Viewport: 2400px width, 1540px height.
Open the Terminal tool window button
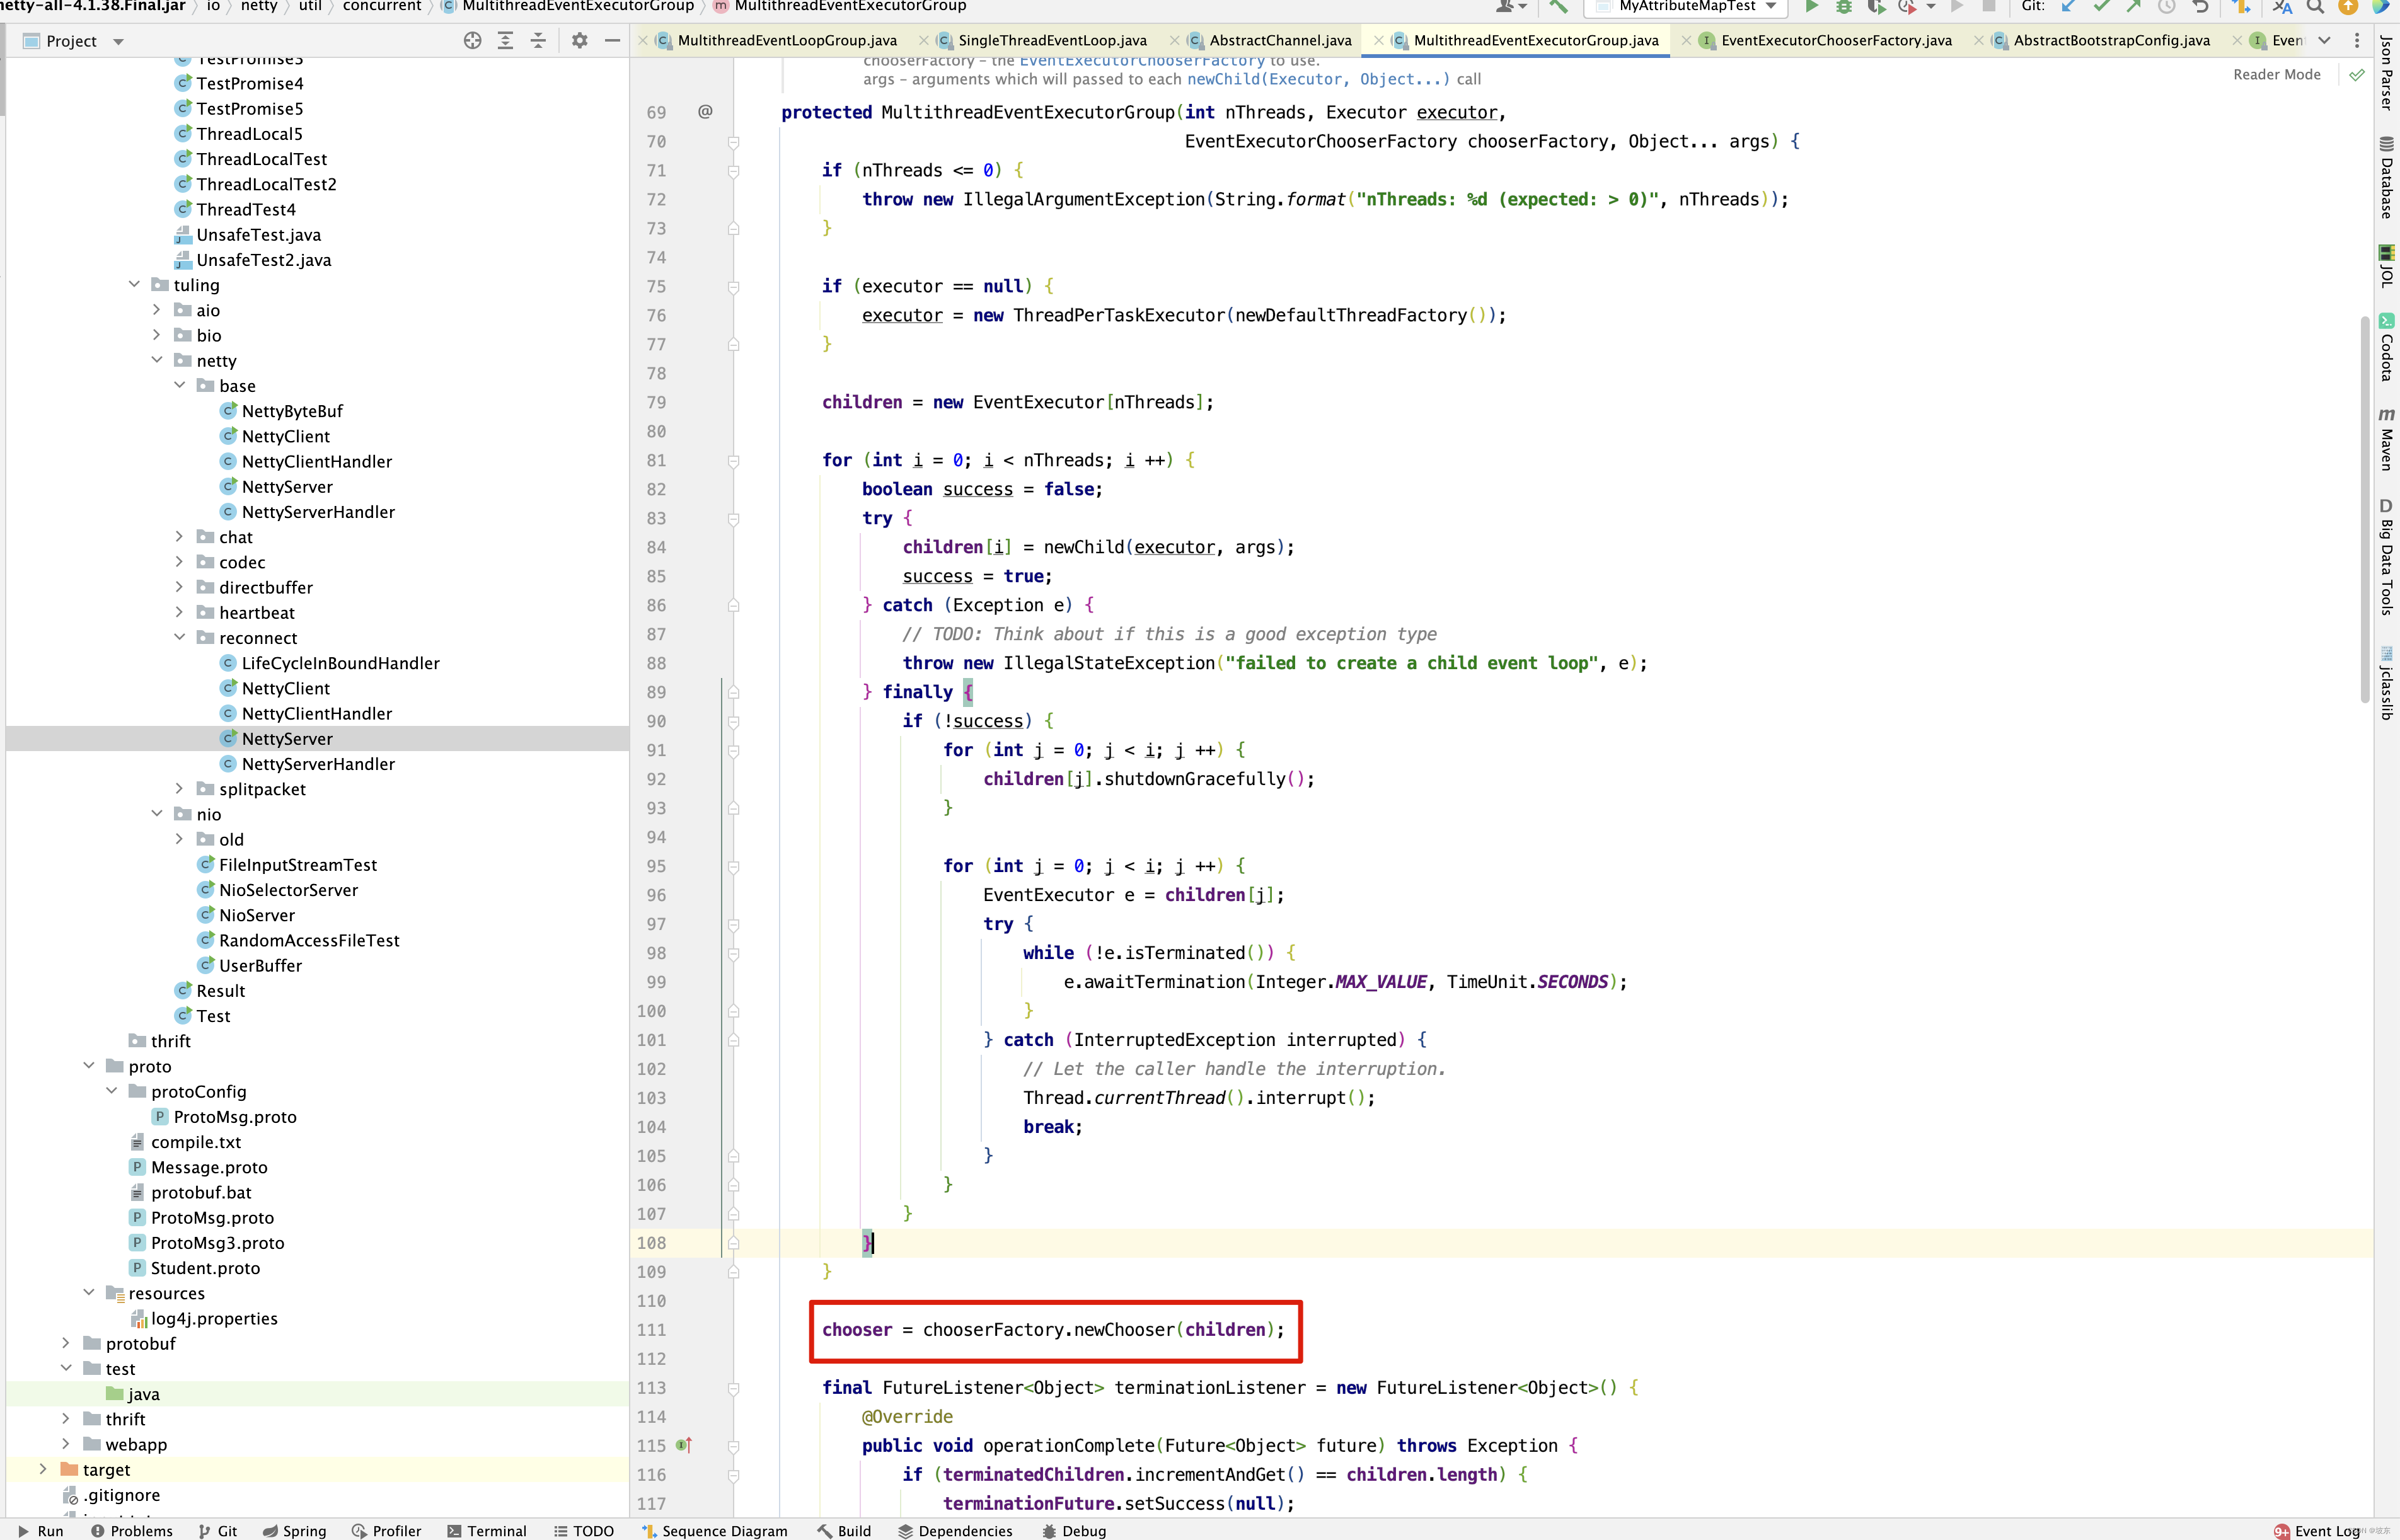[x=487, y=1531]
